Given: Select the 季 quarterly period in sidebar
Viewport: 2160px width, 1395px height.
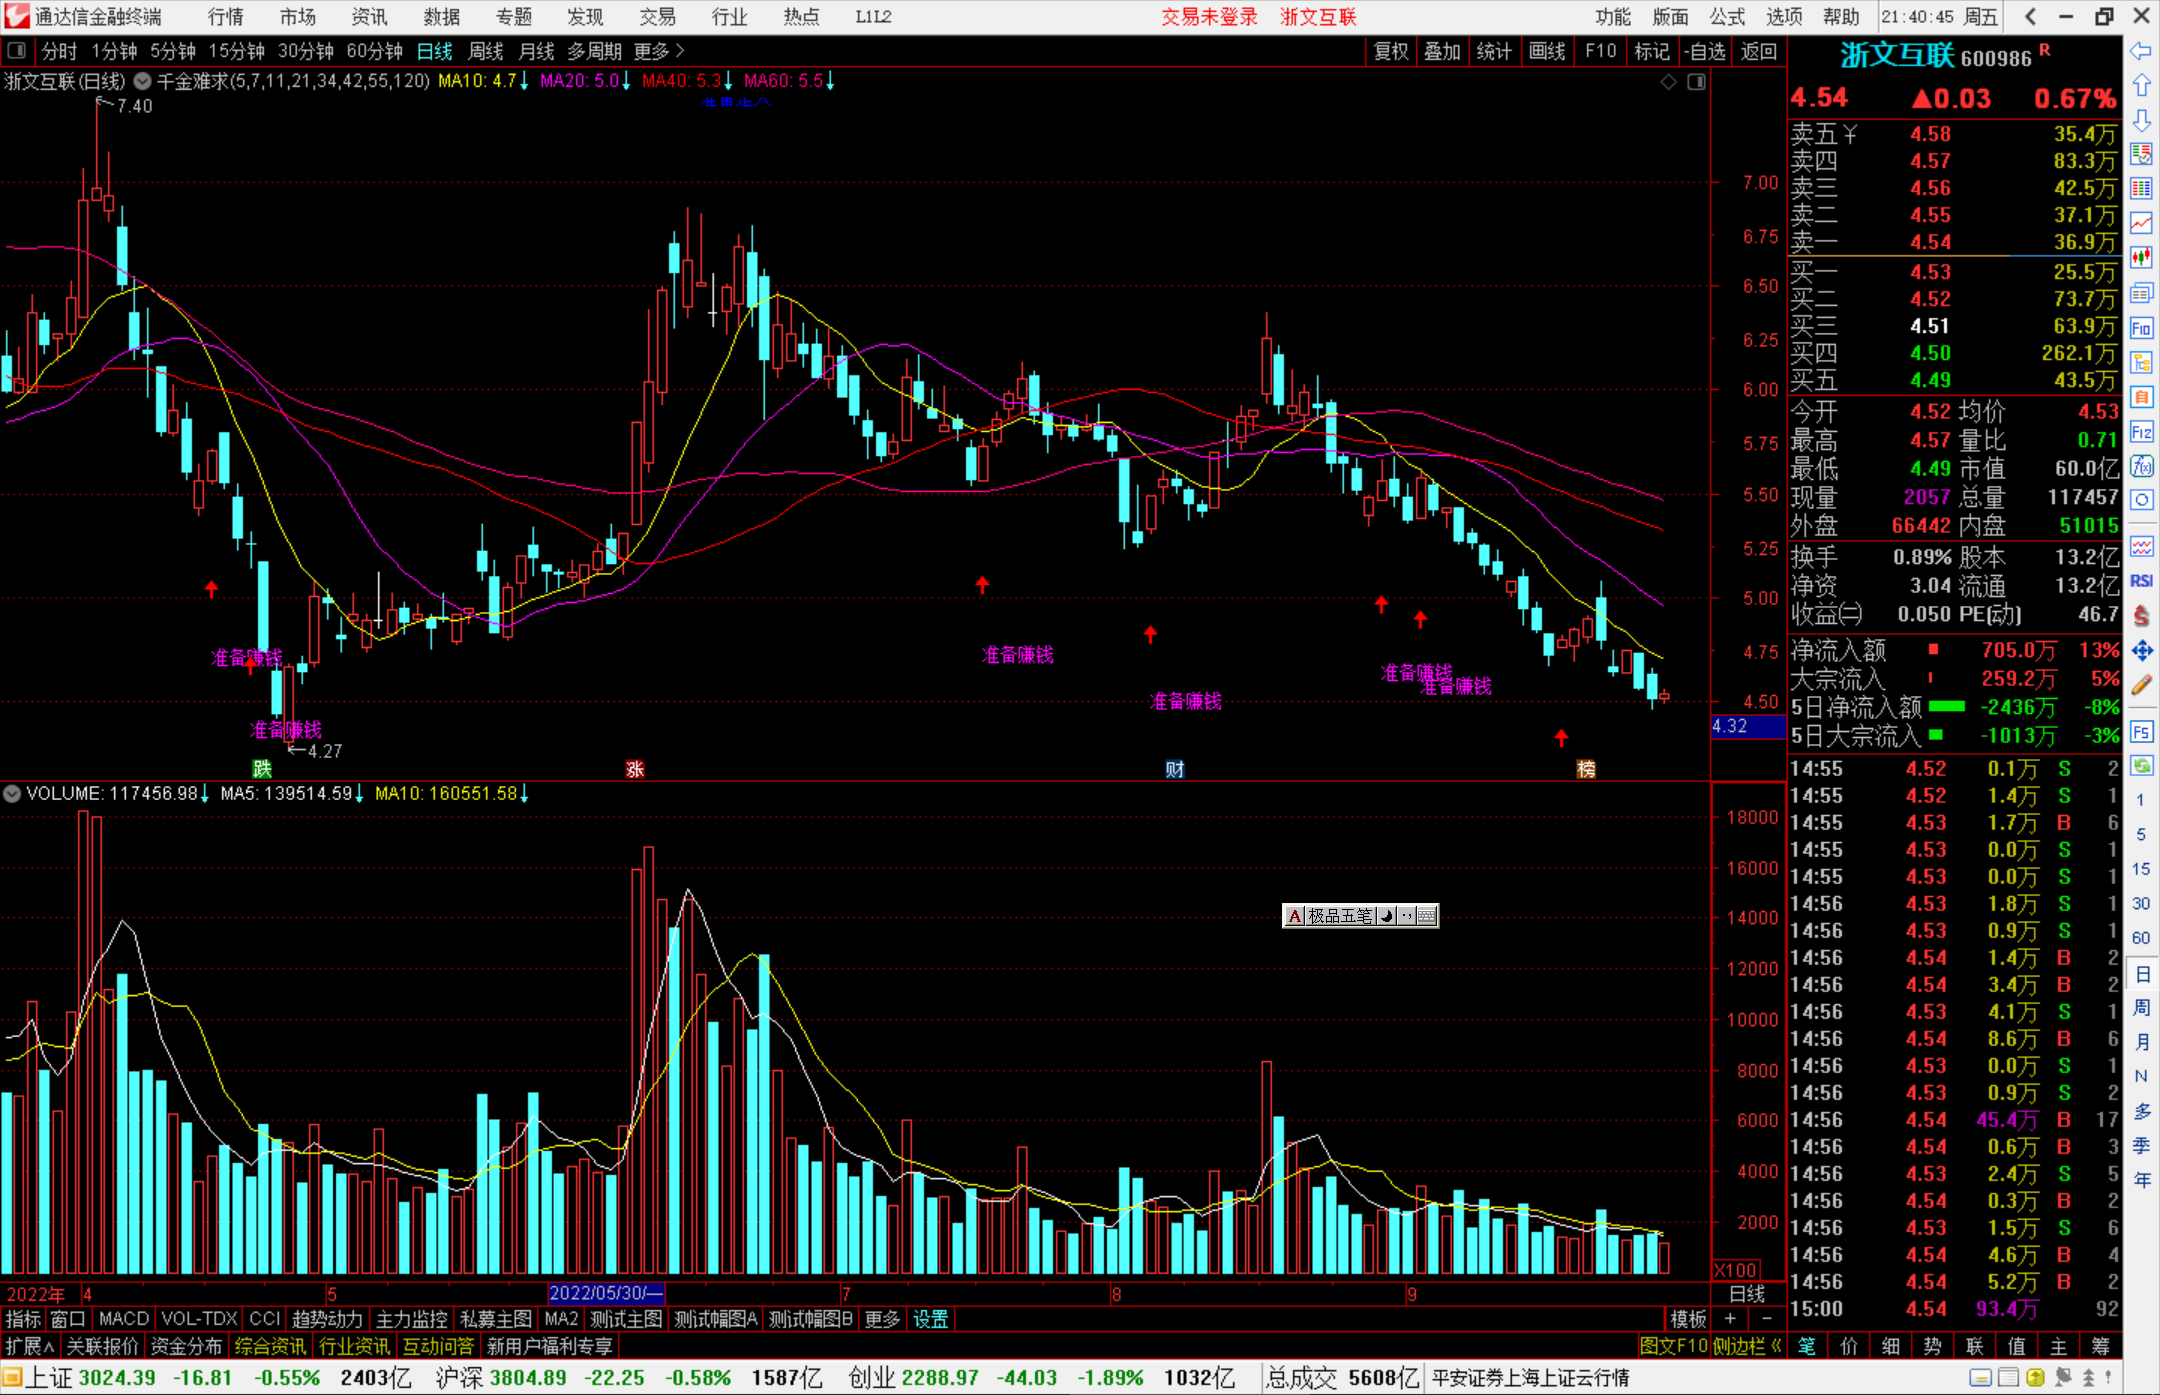Looking at the screenshot, I should 2142,1145.
